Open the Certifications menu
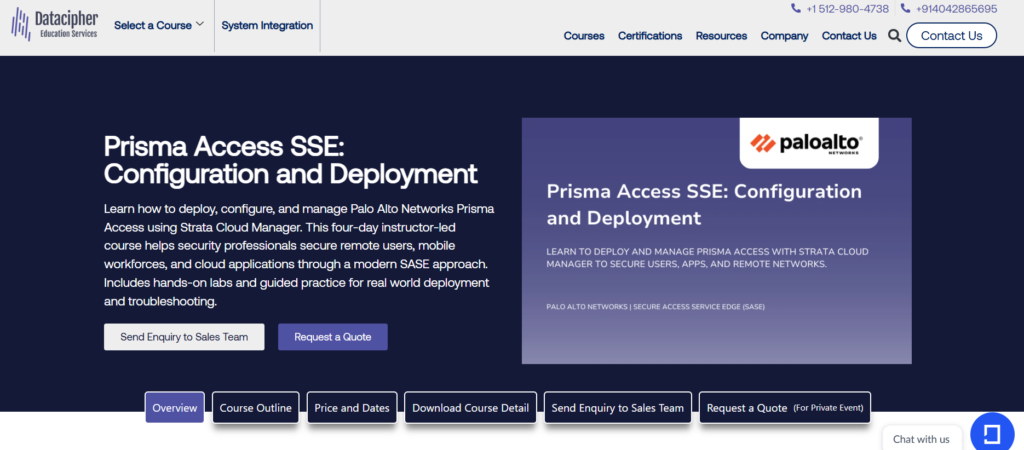 pyautogui.click(x=650, y=36)
